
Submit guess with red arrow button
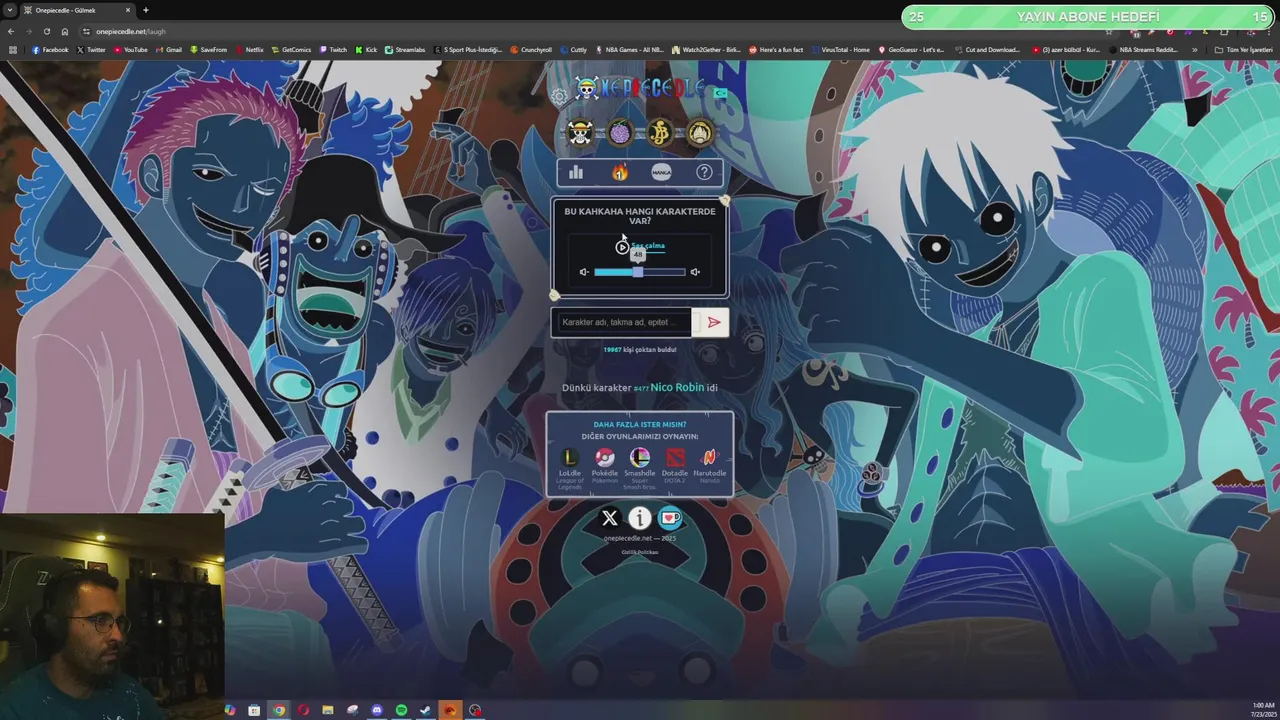click(x=713, y=322)
